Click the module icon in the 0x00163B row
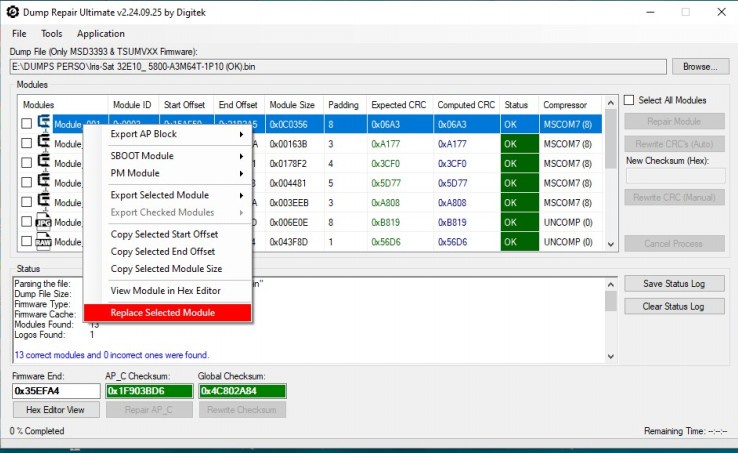 point(44,142)
